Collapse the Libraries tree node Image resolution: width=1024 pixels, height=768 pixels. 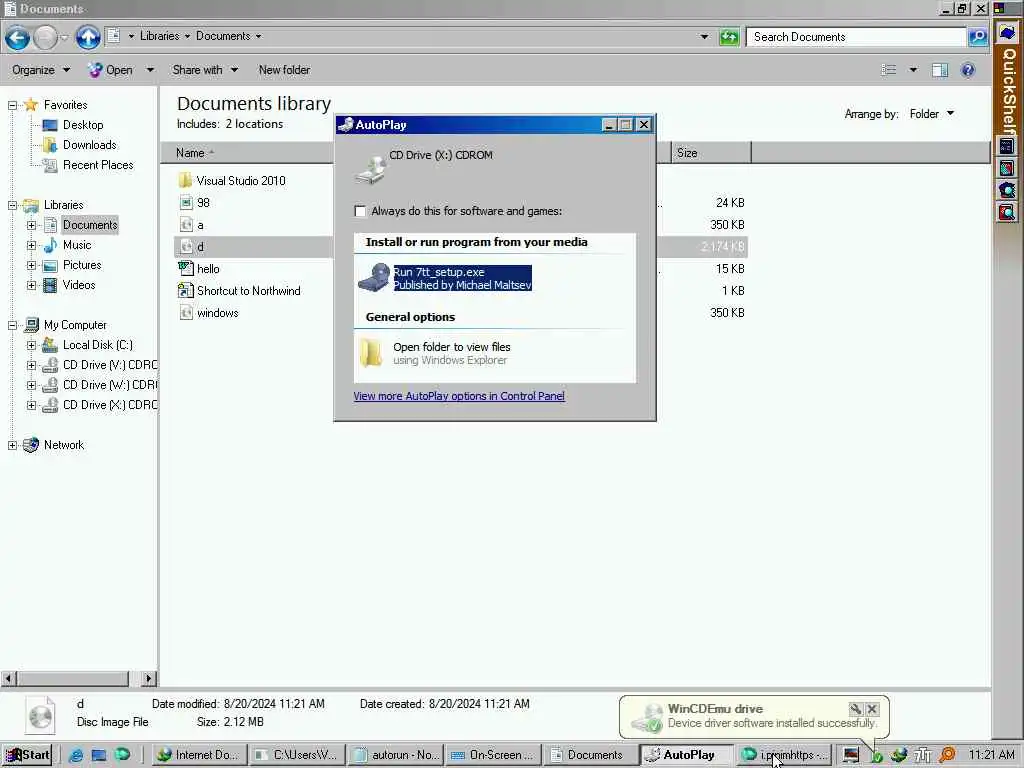(x=12, y=205)
